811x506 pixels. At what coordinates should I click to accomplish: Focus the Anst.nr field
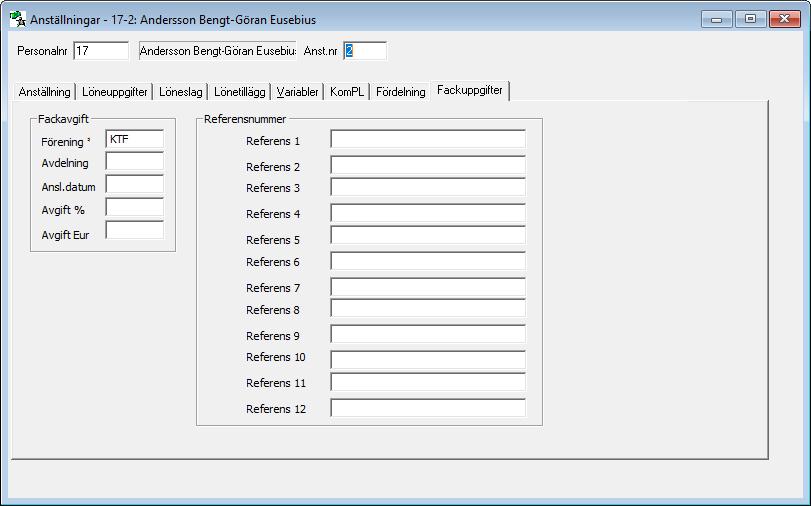tap(365, 51)
